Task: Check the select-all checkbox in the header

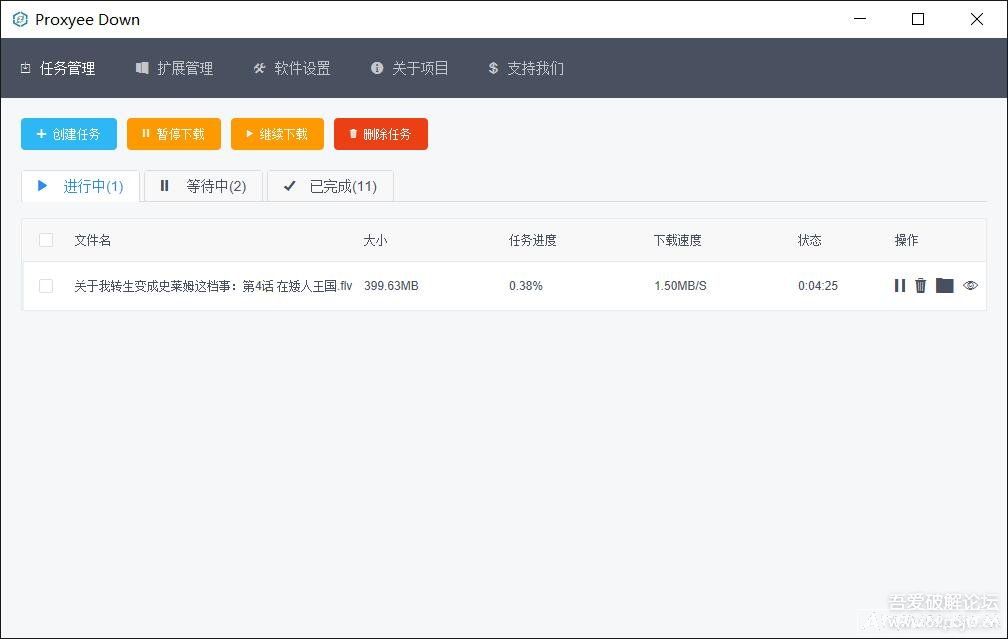Action: (46, 240)
